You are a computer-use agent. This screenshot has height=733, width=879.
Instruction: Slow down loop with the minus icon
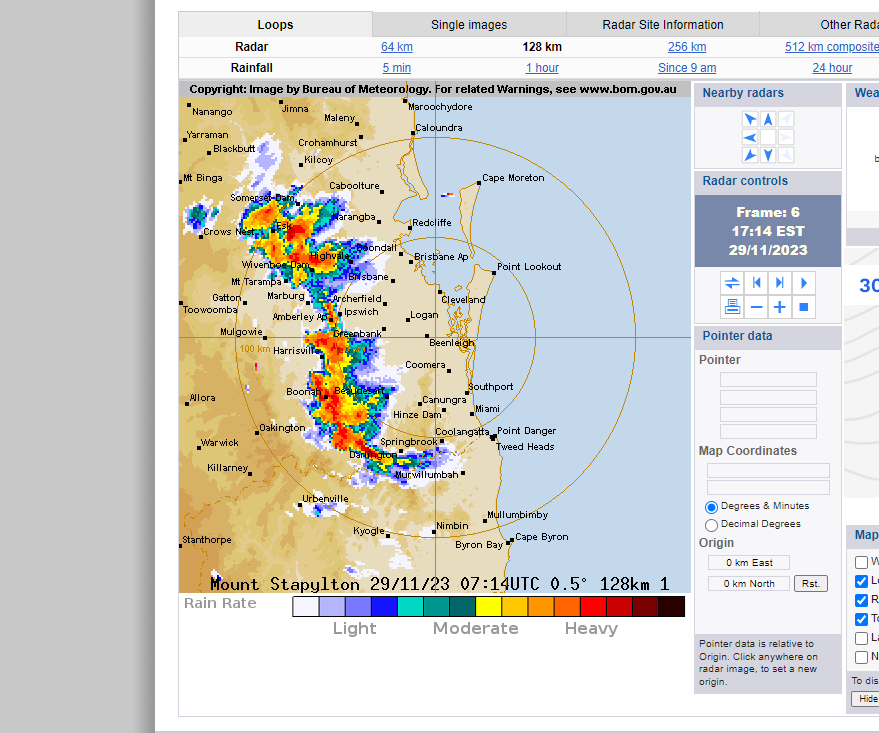click(756, 307)
